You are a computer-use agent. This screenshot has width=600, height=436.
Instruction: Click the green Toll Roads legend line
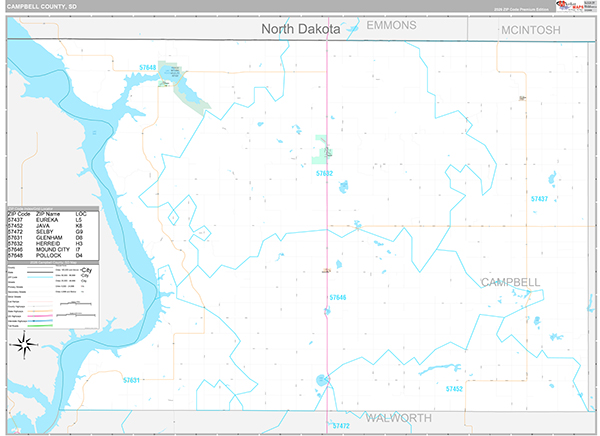pos(40,325)
